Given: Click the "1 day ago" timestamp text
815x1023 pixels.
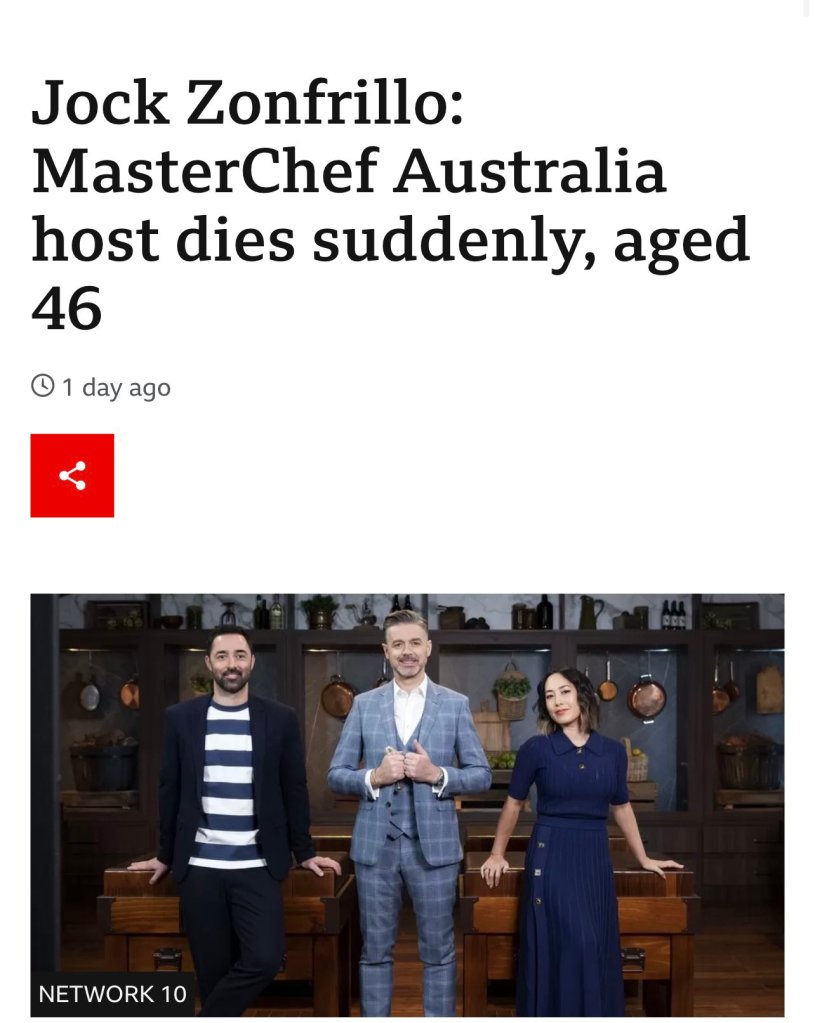Looking at the screenshot, I should click(x=116, y=388).
